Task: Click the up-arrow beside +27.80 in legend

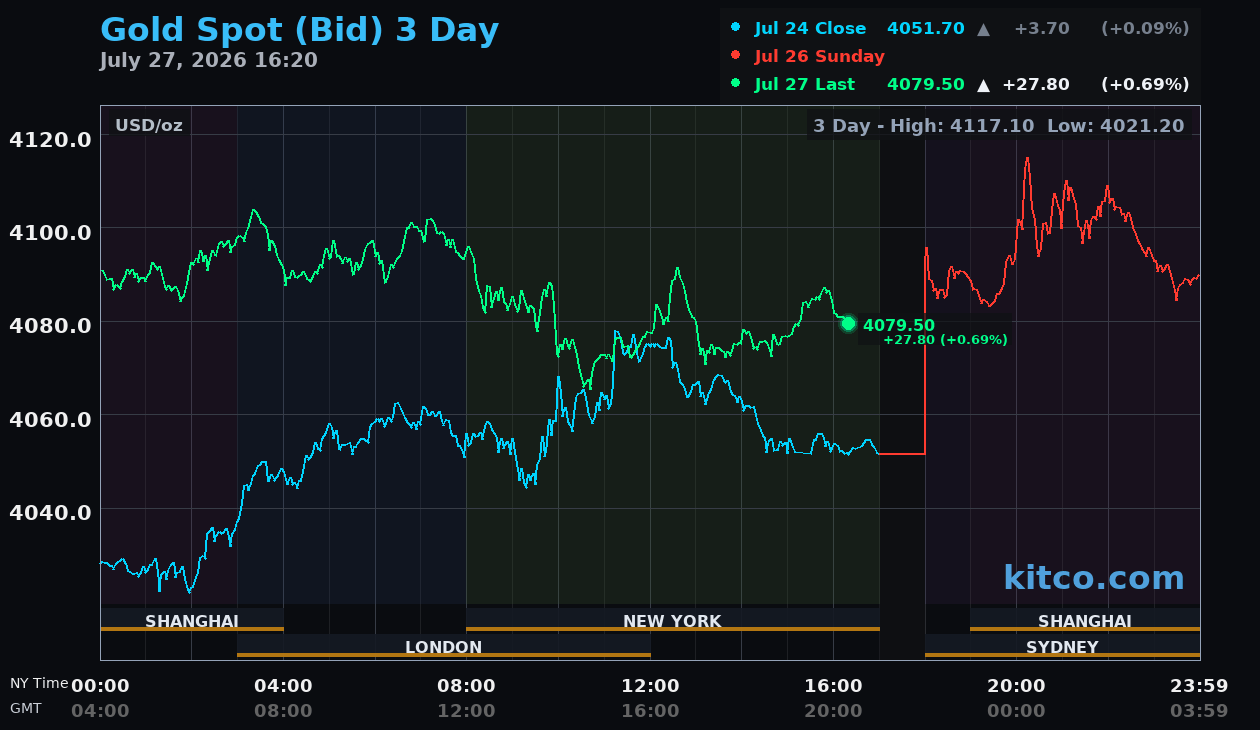Action: point(983,85)
